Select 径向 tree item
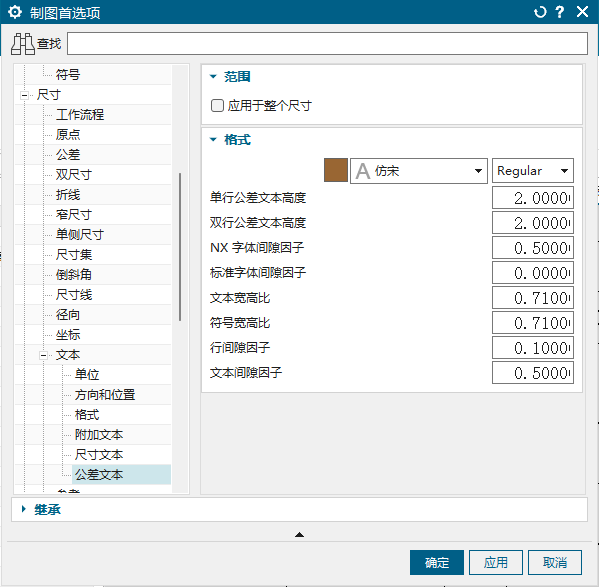599x587 pixels. coord(68,315)
